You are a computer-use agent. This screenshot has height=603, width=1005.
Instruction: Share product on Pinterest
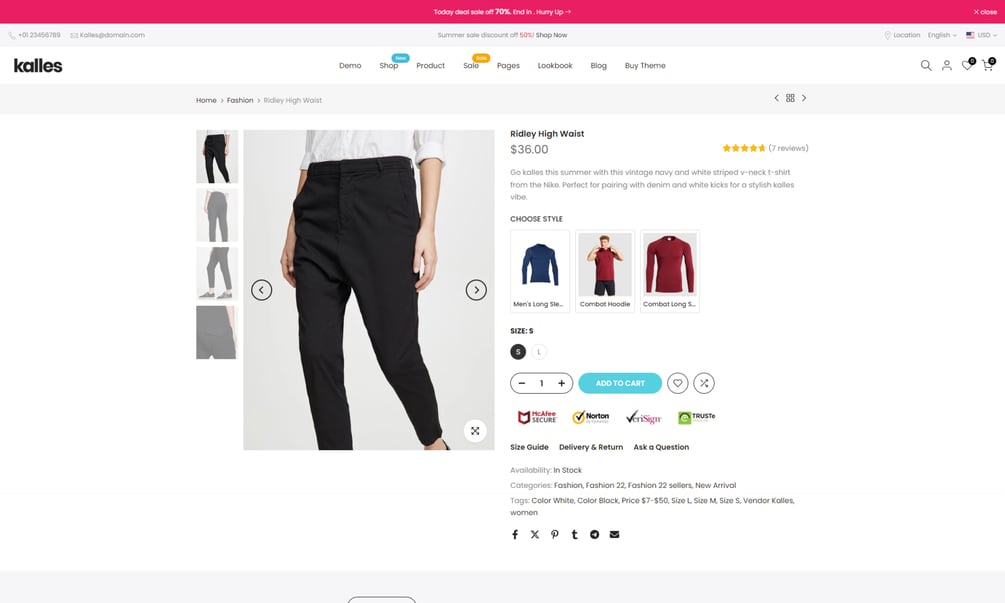[x=554, y=534]
